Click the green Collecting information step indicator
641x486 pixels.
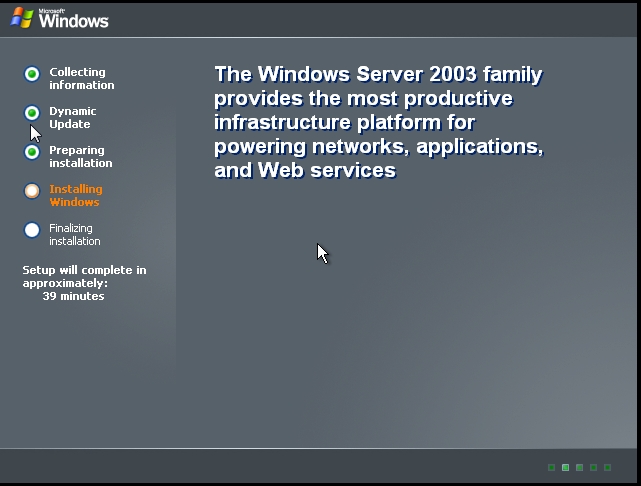point(32,74)
